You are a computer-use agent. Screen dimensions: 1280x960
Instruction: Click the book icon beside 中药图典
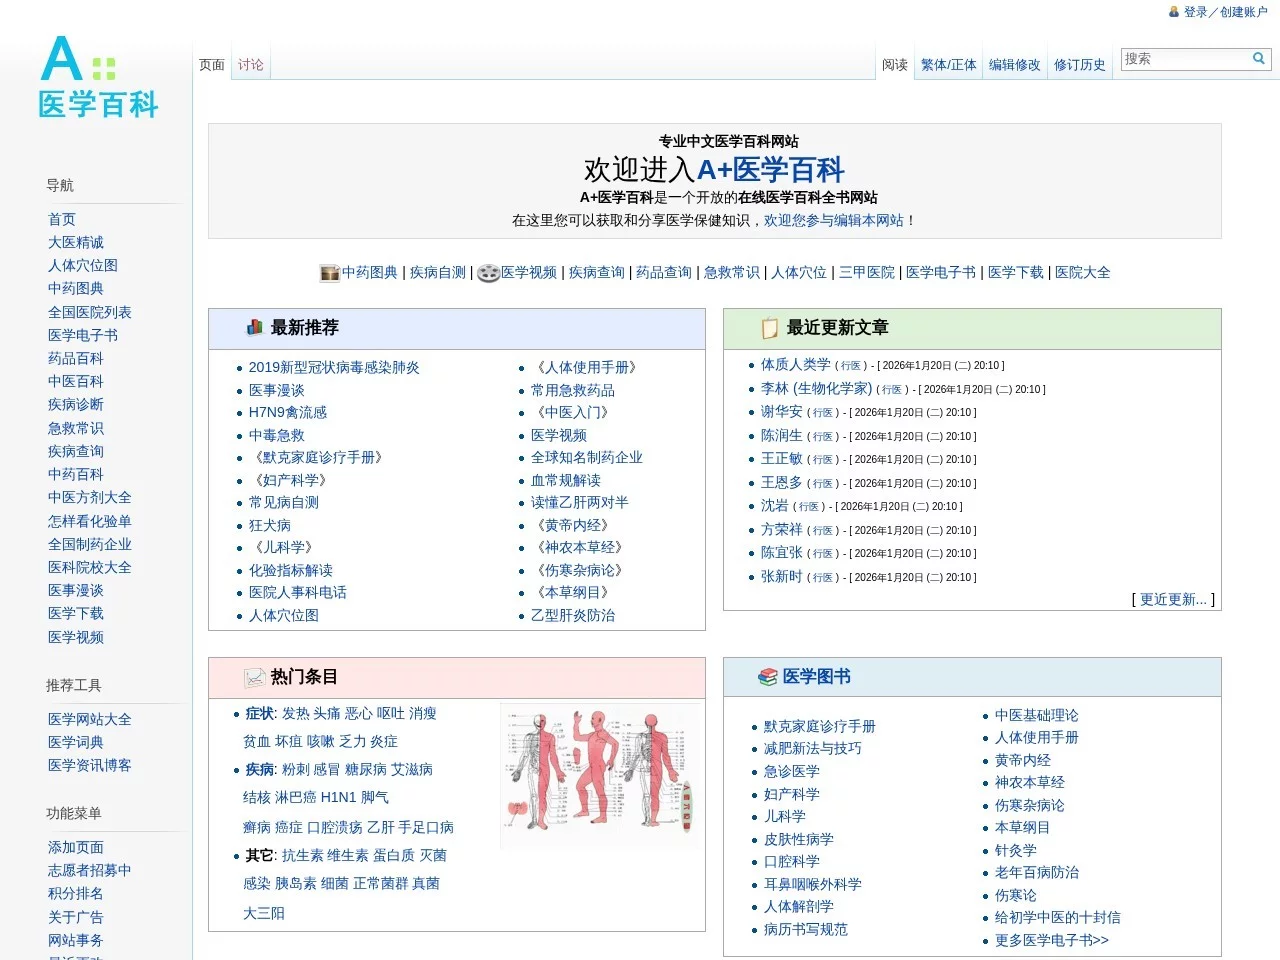(x=329, y=272)
